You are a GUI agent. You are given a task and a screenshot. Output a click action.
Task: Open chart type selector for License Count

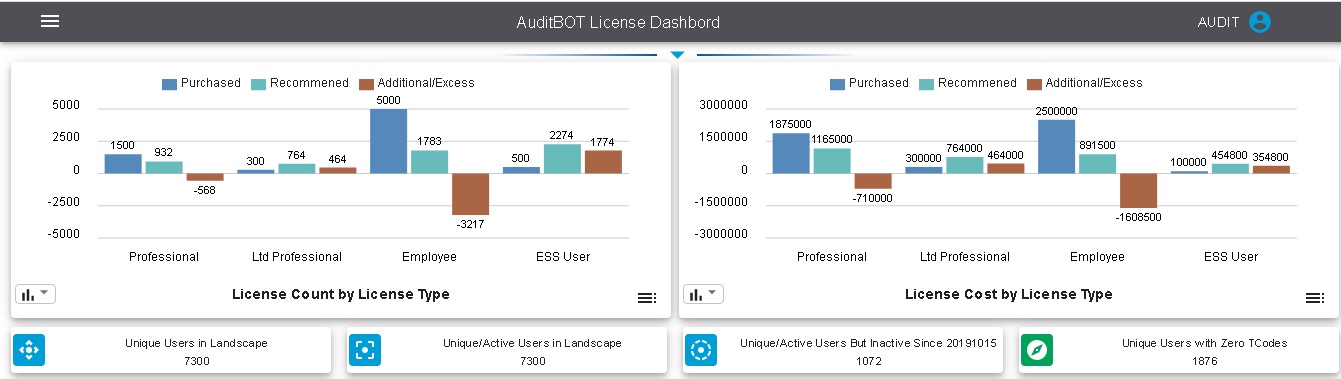tap(35, 294)
